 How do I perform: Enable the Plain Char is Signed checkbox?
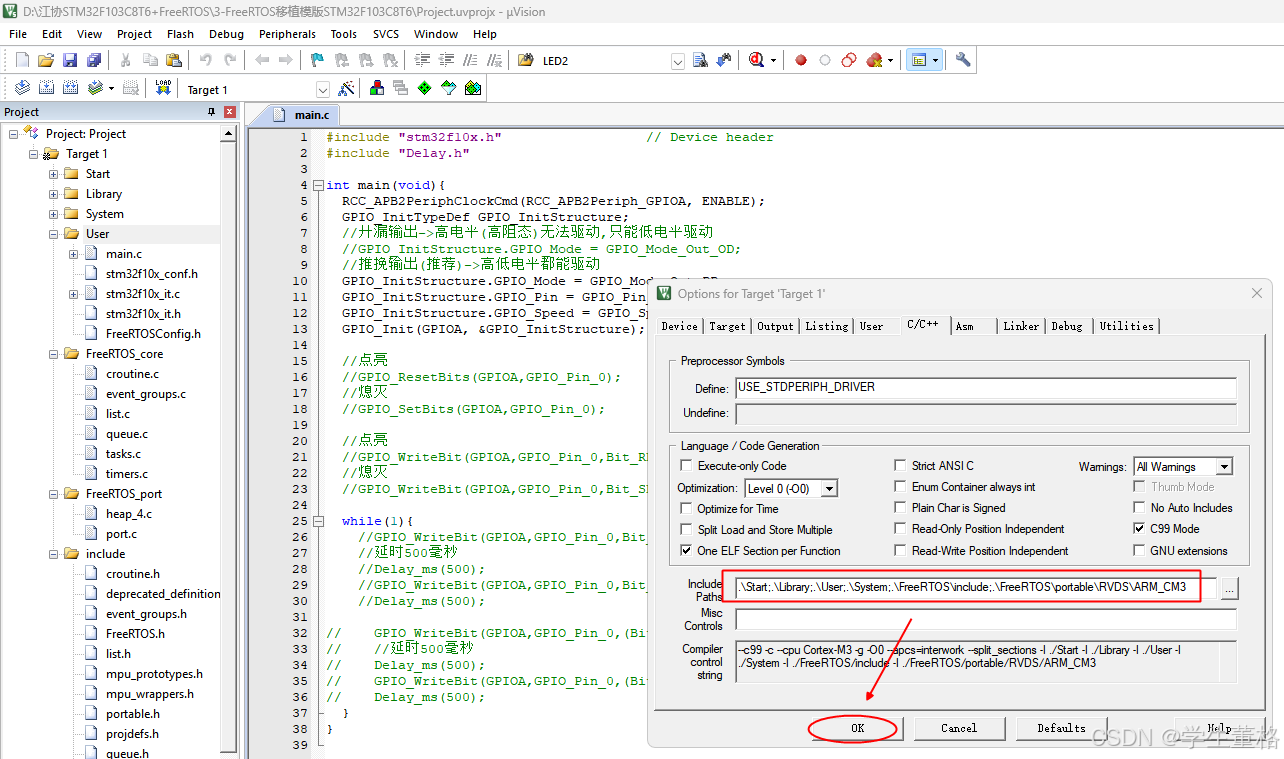coord(900,507)
